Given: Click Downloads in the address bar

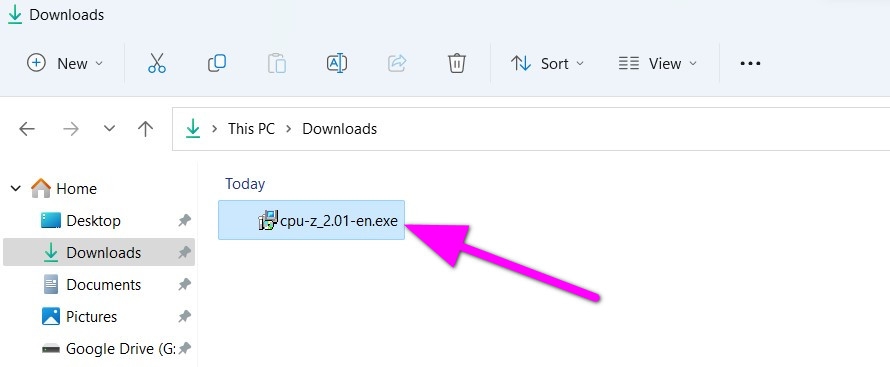Looking at the screenshot, I should tap(339, 129).
